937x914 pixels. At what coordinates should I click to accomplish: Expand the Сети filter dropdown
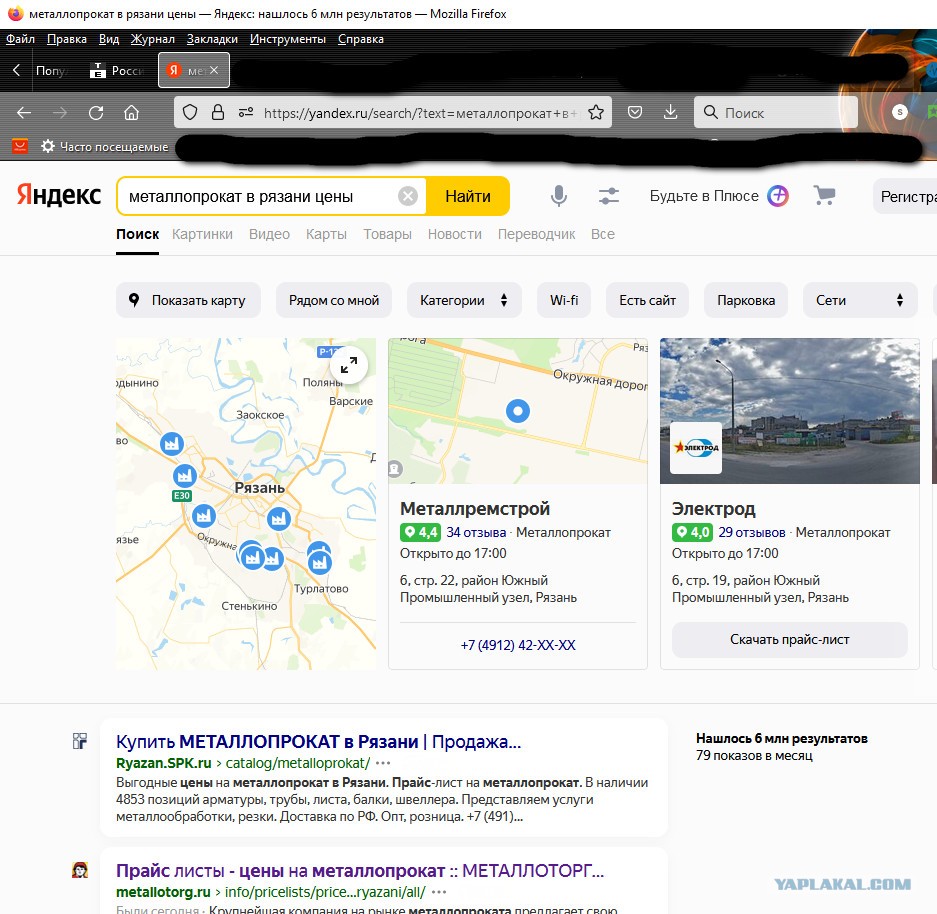(x=860, y=300)
